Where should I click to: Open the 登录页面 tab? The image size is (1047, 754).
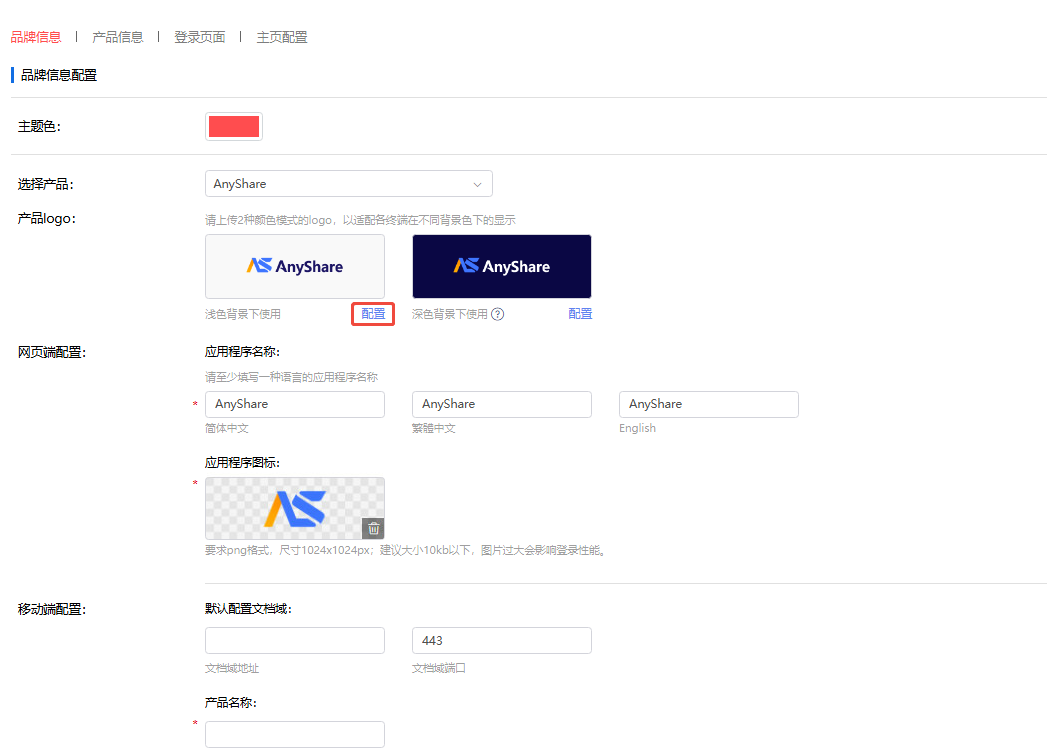tap(200, 37)
